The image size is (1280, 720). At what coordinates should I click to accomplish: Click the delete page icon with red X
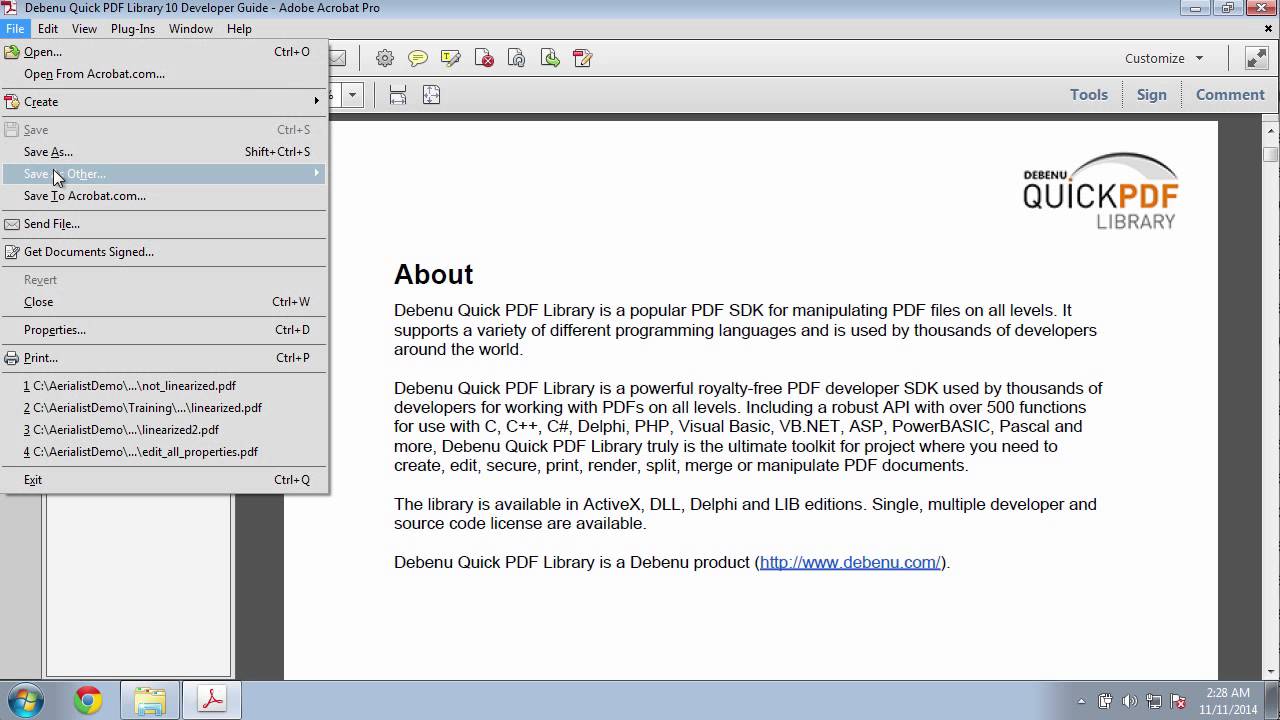(x=484, y=58)
